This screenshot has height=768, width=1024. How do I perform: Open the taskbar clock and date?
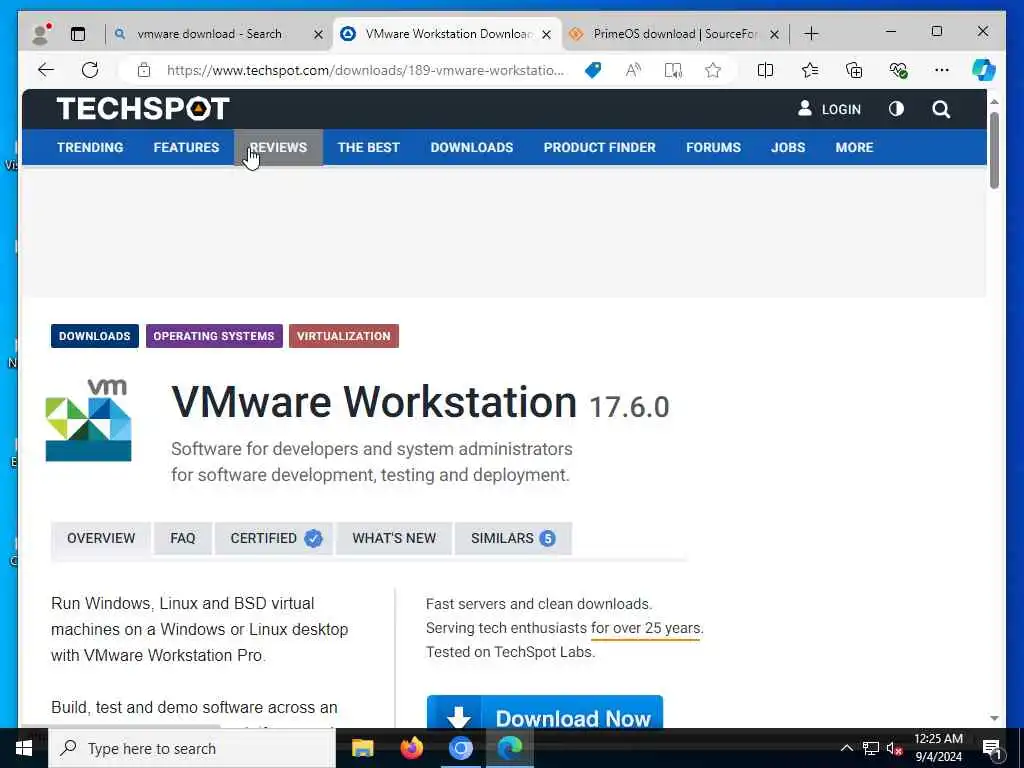[x=938, y=748]
